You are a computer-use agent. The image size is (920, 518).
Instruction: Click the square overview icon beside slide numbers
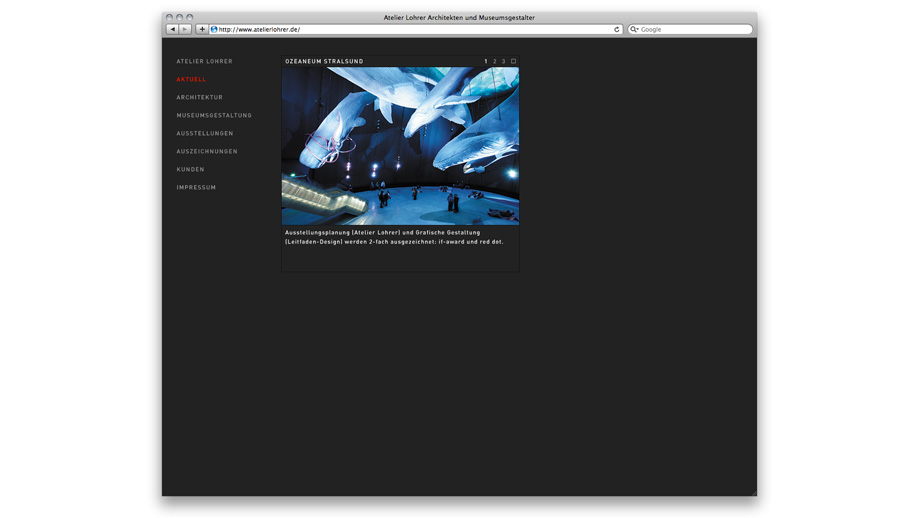coord(514,62)
